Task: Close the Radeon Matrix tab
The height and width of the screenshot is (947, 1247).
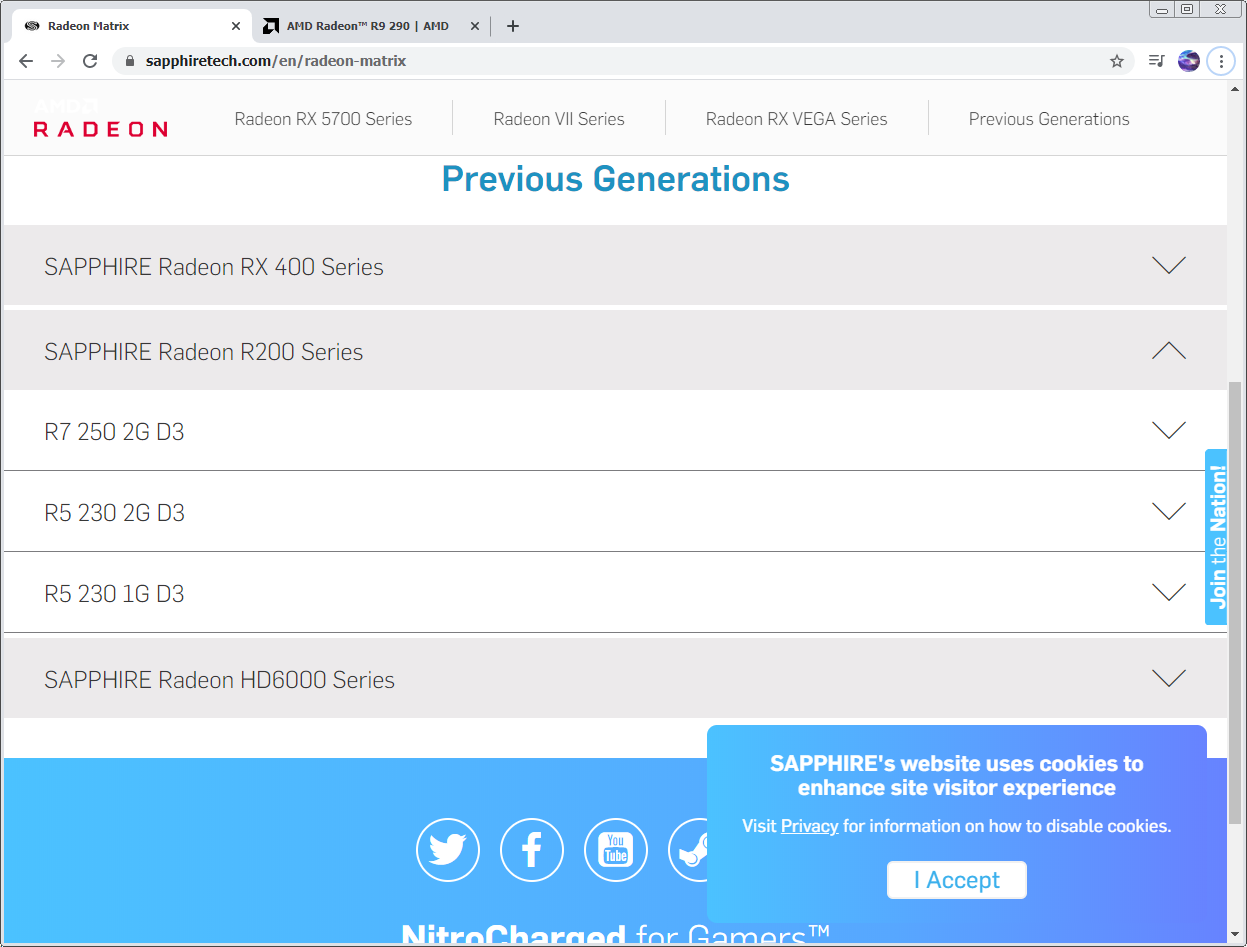Action: point(236,26)
